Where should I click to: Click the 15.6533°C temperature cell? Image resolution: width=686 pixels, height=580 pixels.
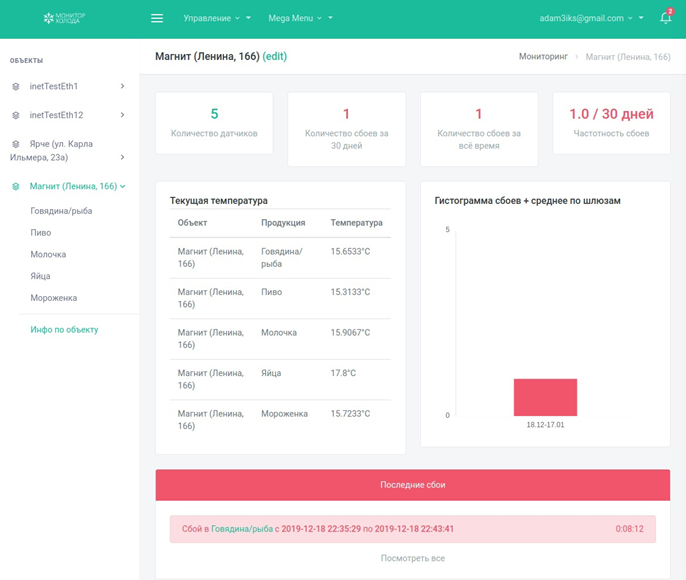350,252
